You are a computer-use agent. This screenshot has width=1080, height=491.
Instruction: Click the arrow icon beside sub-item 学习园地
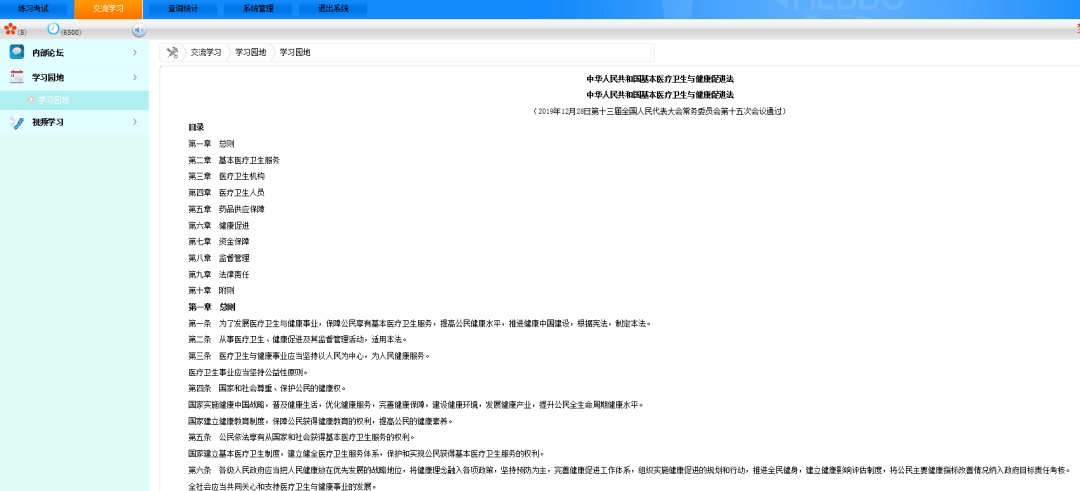click(x=32, y=100)
